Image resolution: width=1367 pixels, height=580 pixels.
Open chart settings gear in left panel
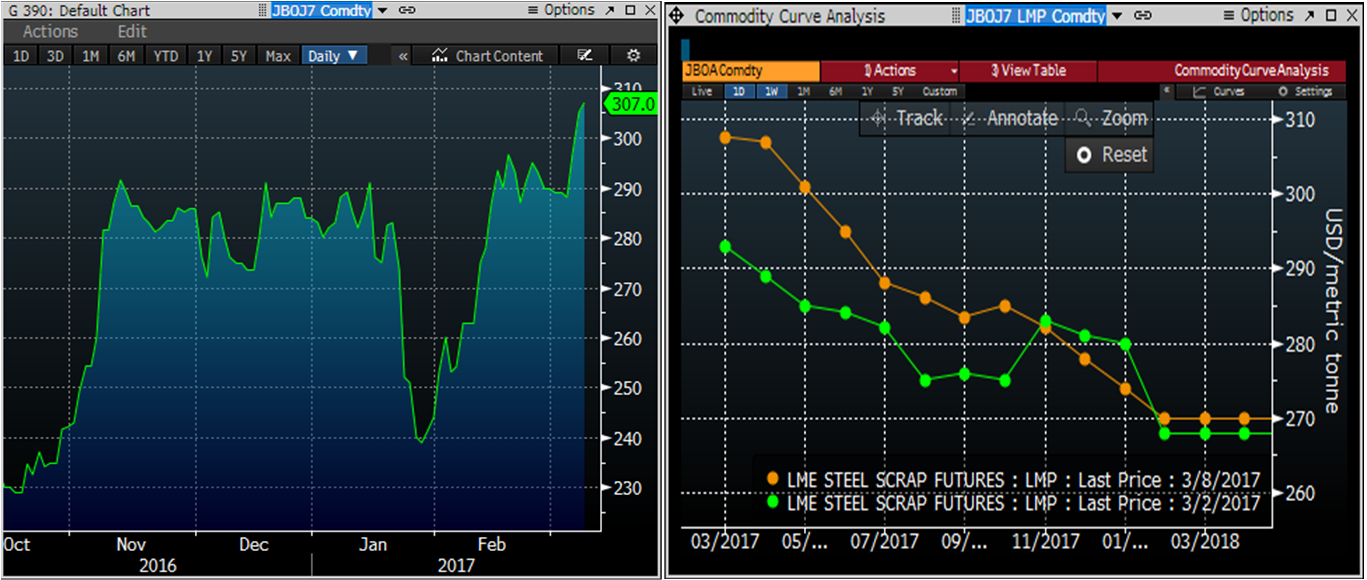coord(633,56)
